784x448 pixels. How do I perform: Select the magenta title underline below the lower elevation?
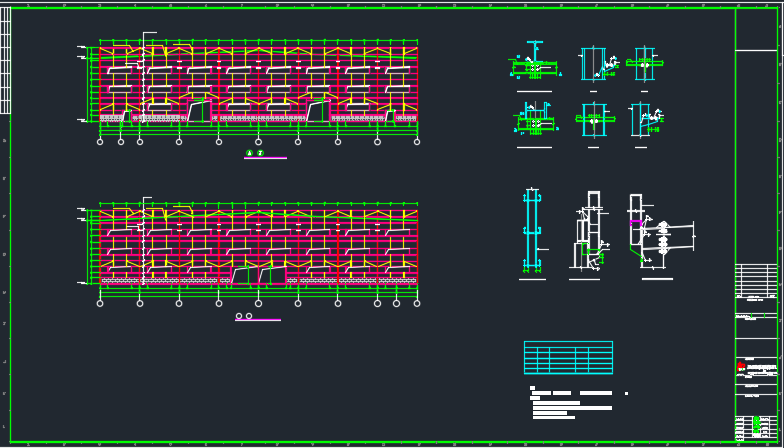pos(258,320)
